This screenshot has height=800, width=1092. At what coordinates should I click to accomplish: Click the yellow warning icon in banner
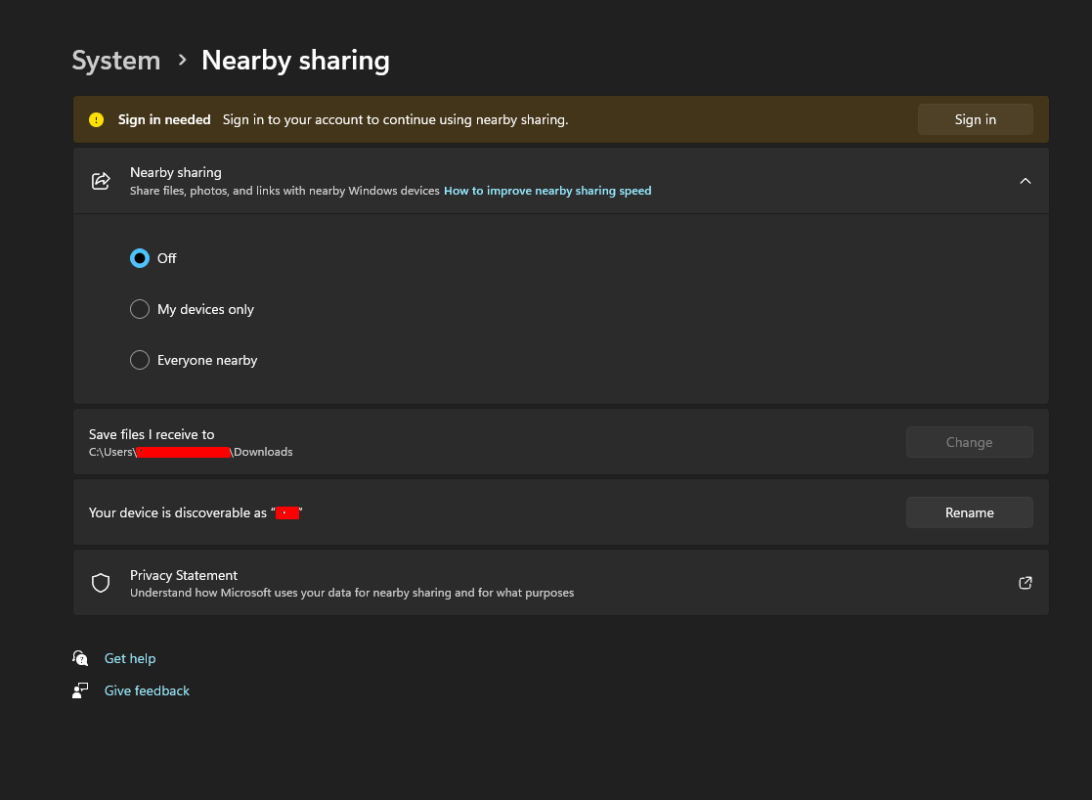(x=97, y=120)
